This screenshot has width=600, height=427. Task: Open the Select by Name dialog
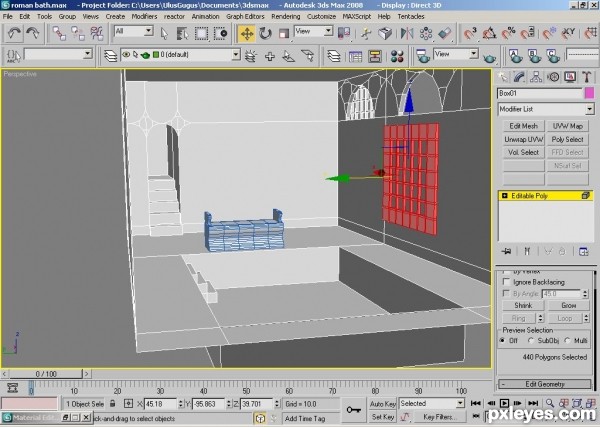click(183, 34)
